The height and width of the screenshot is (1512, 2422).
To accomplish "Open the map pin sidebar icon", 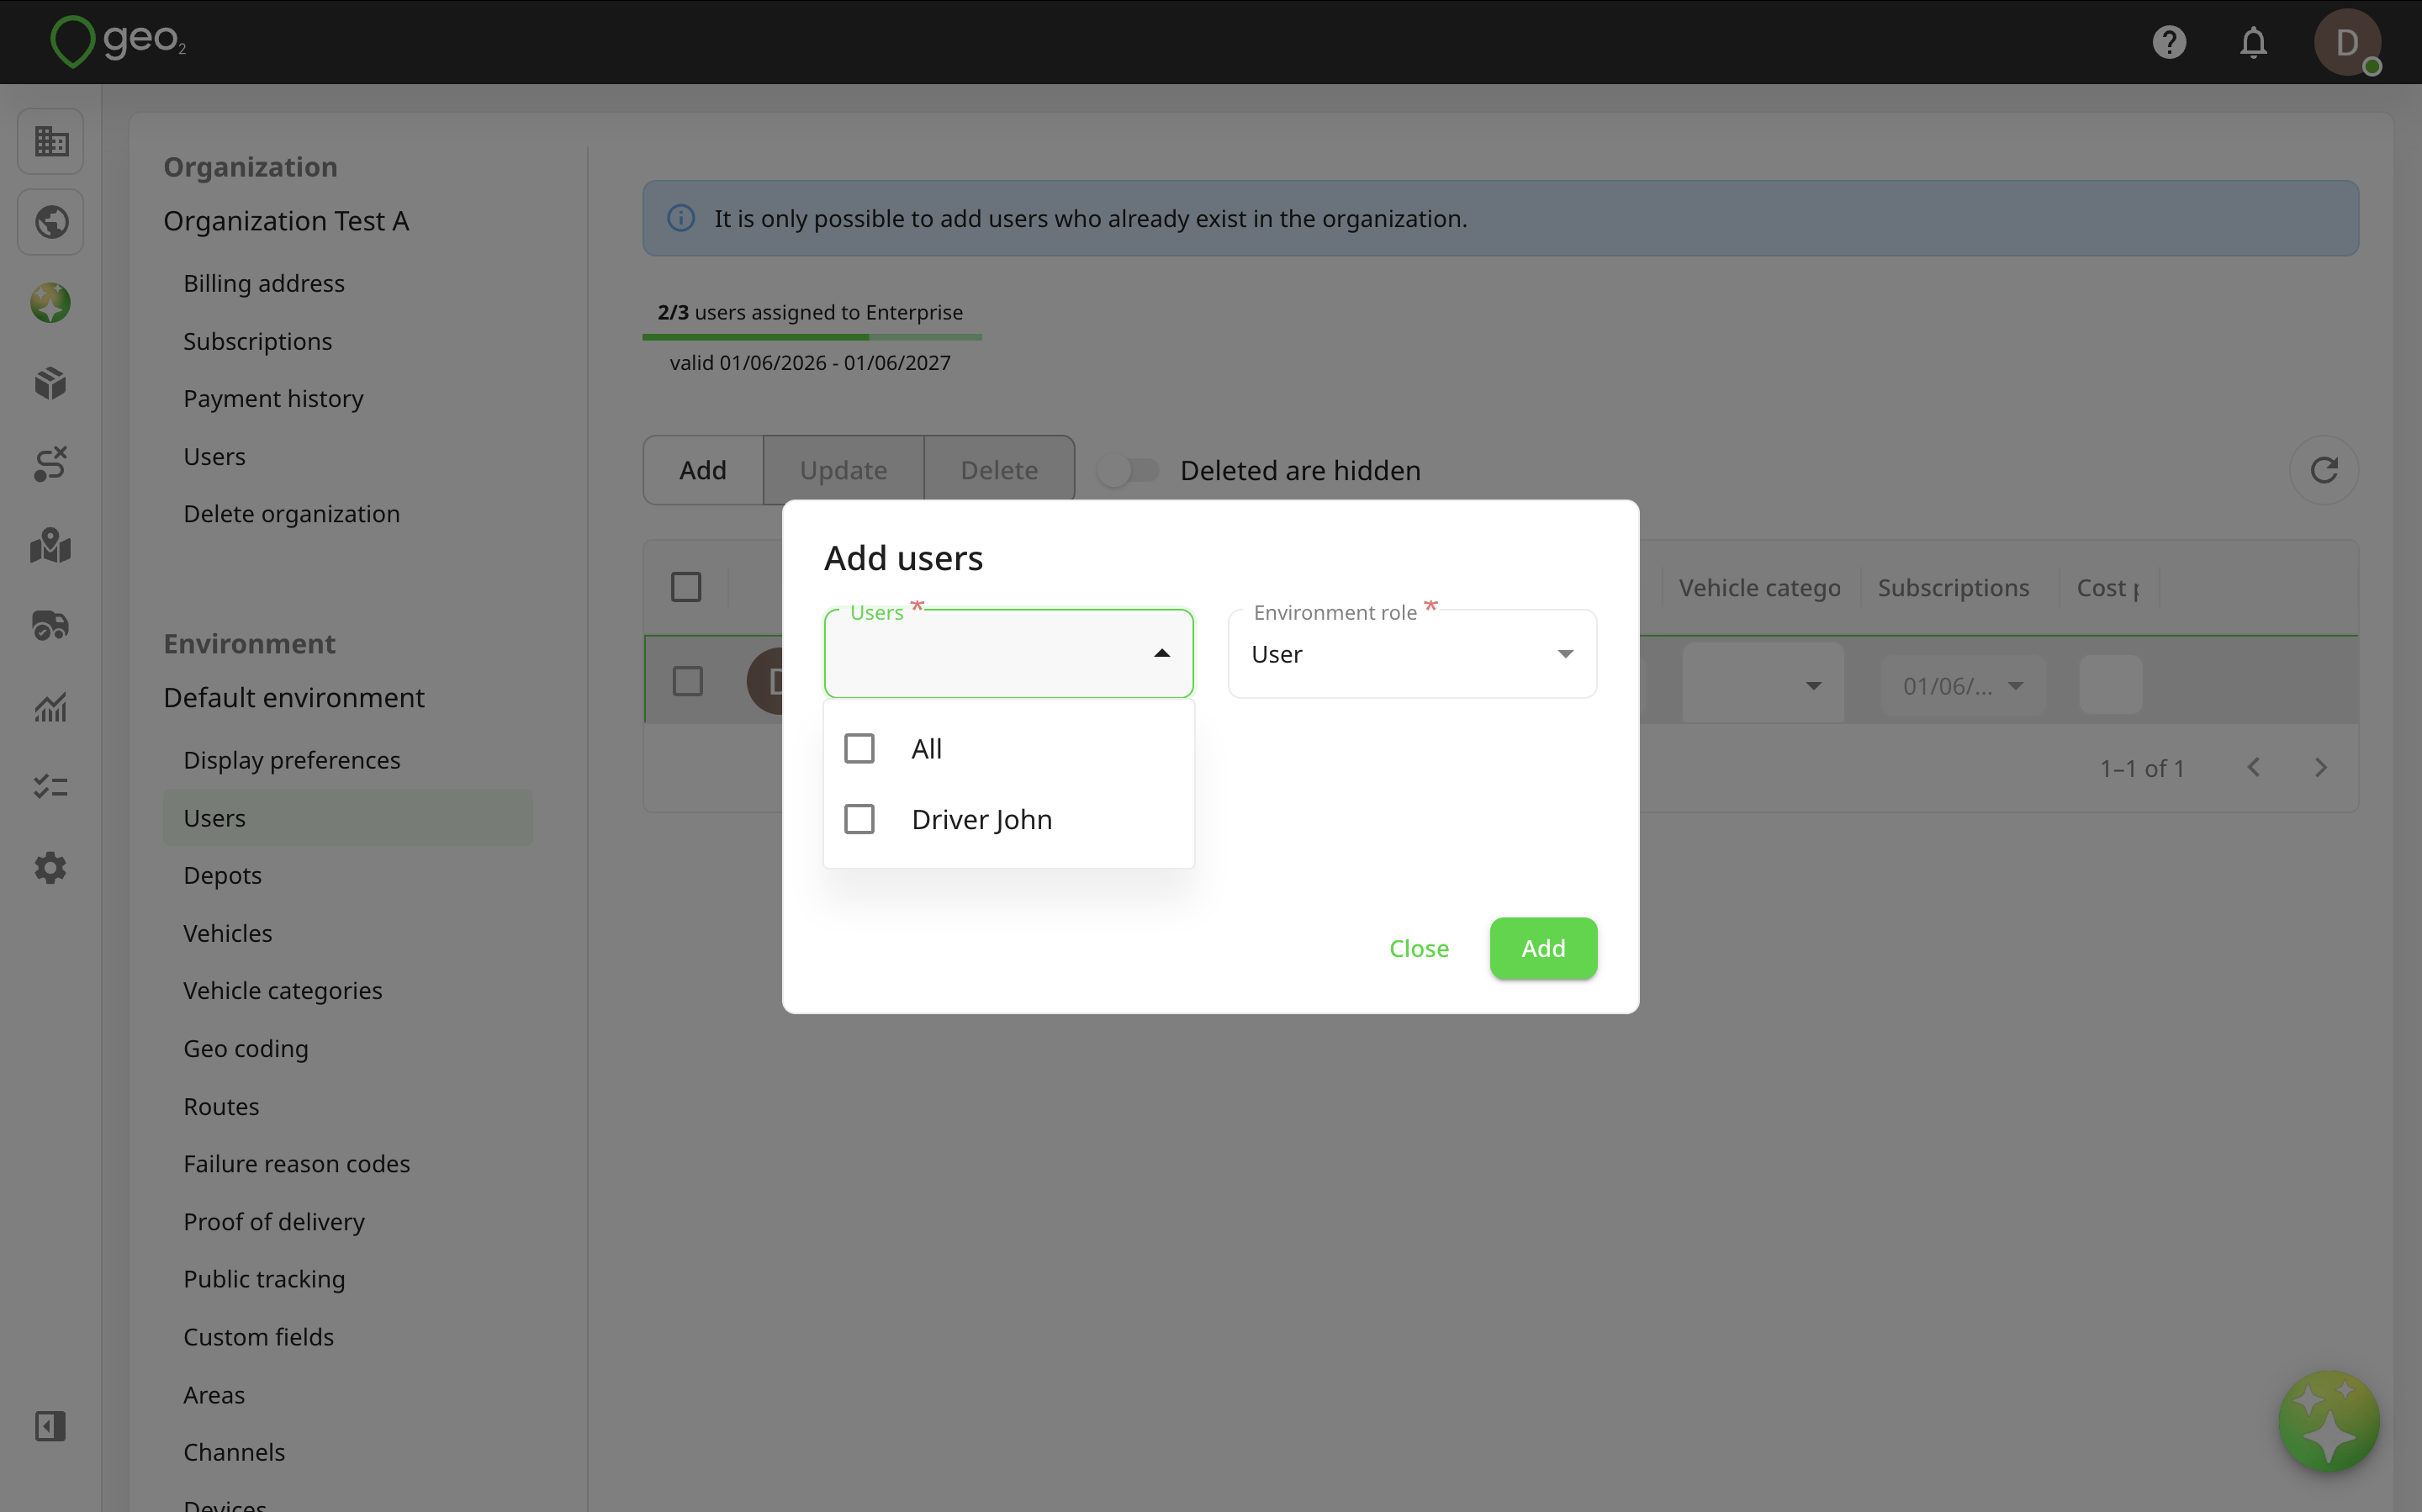I will click(x=50, y=545).
